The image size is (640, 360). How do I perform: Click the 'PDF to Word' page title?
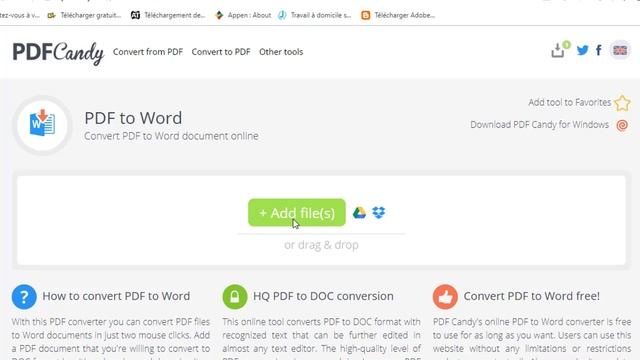133,118
